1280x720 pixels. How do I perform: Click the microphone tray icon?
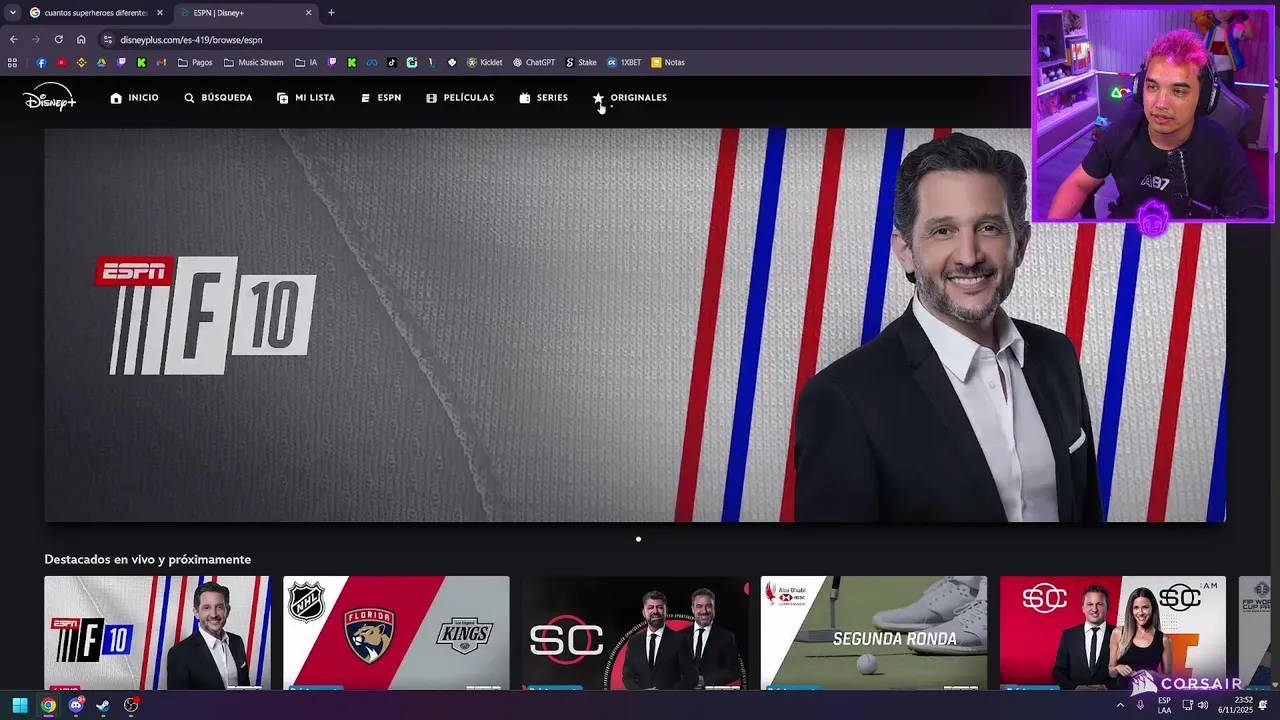point(1140,705)
